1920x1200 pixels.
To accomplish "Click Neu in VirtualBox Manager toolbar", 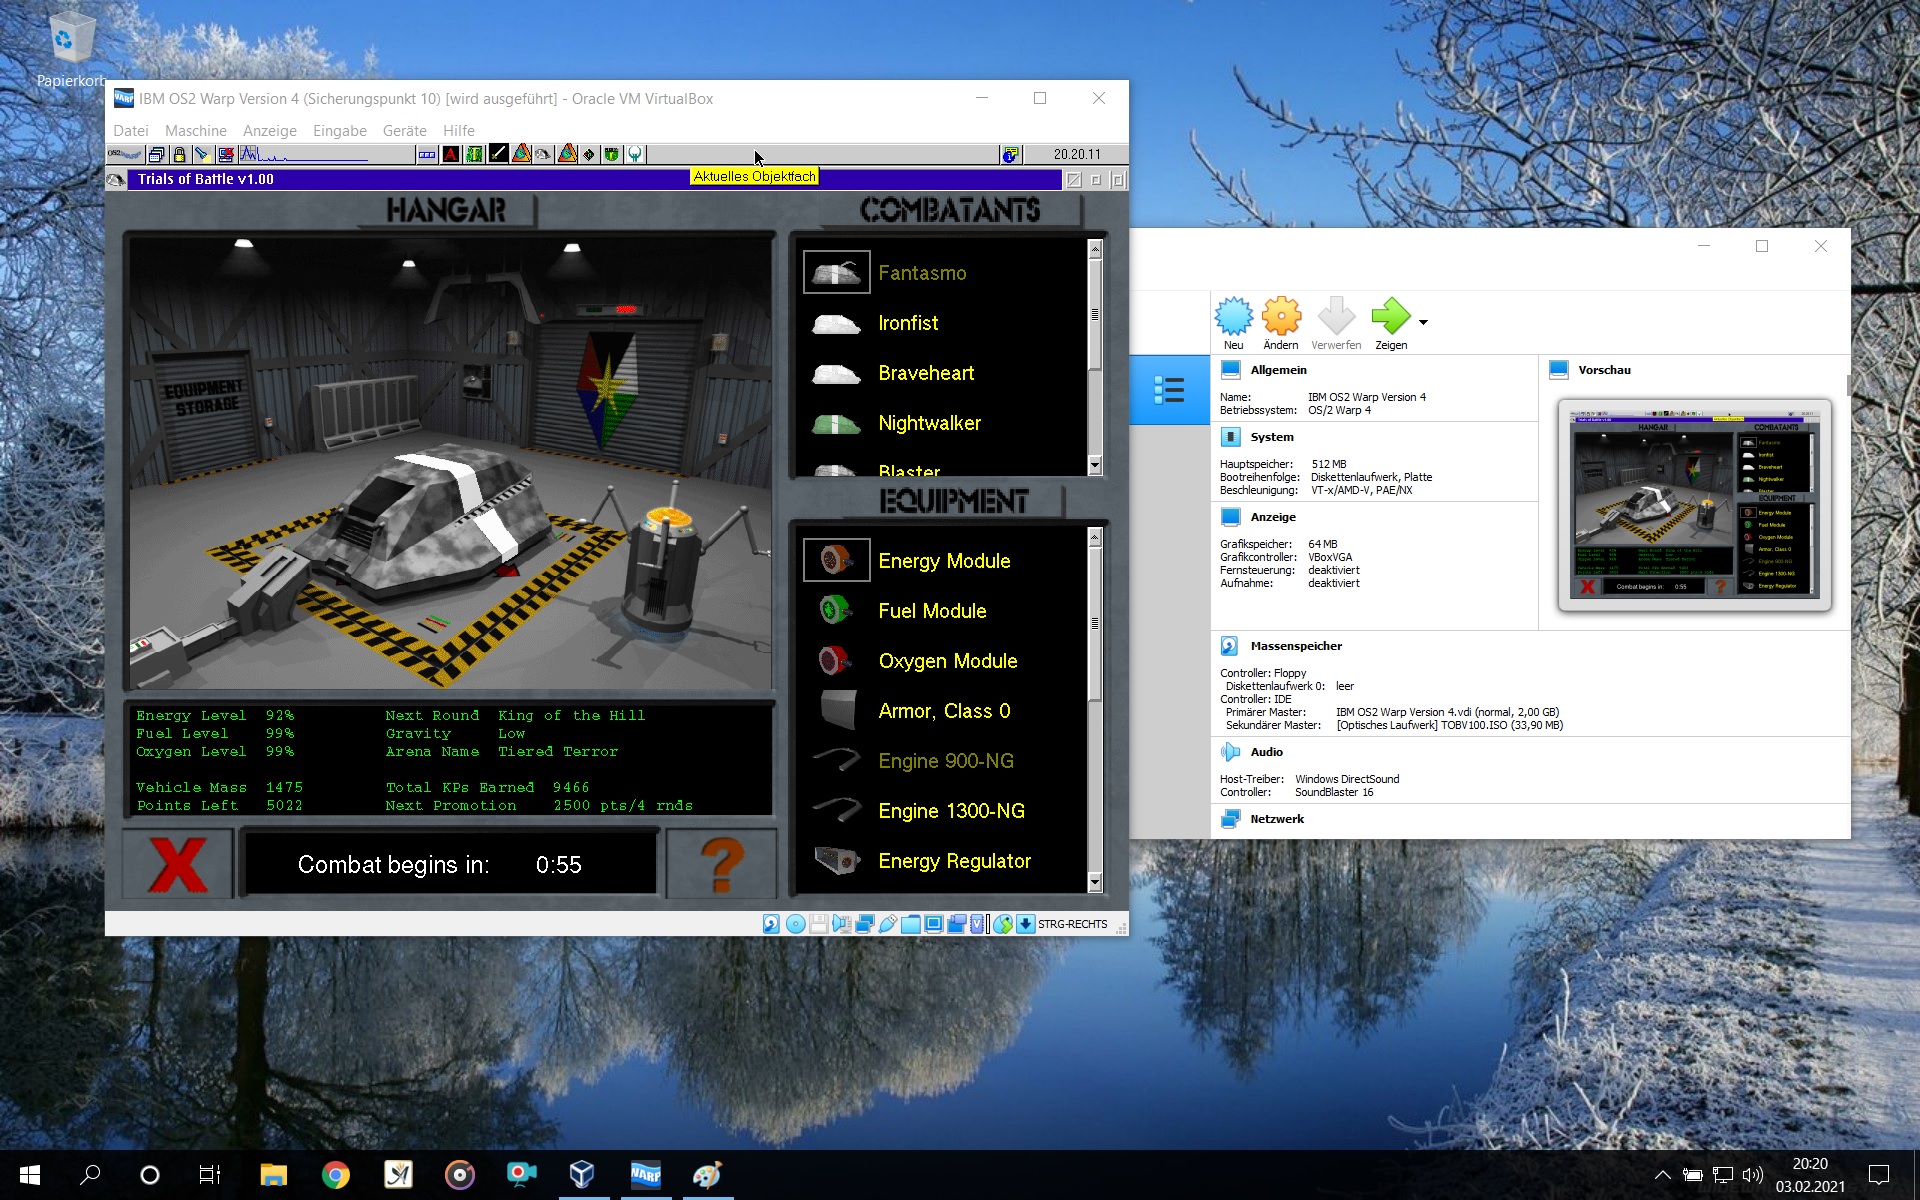I will [1233, 324].
